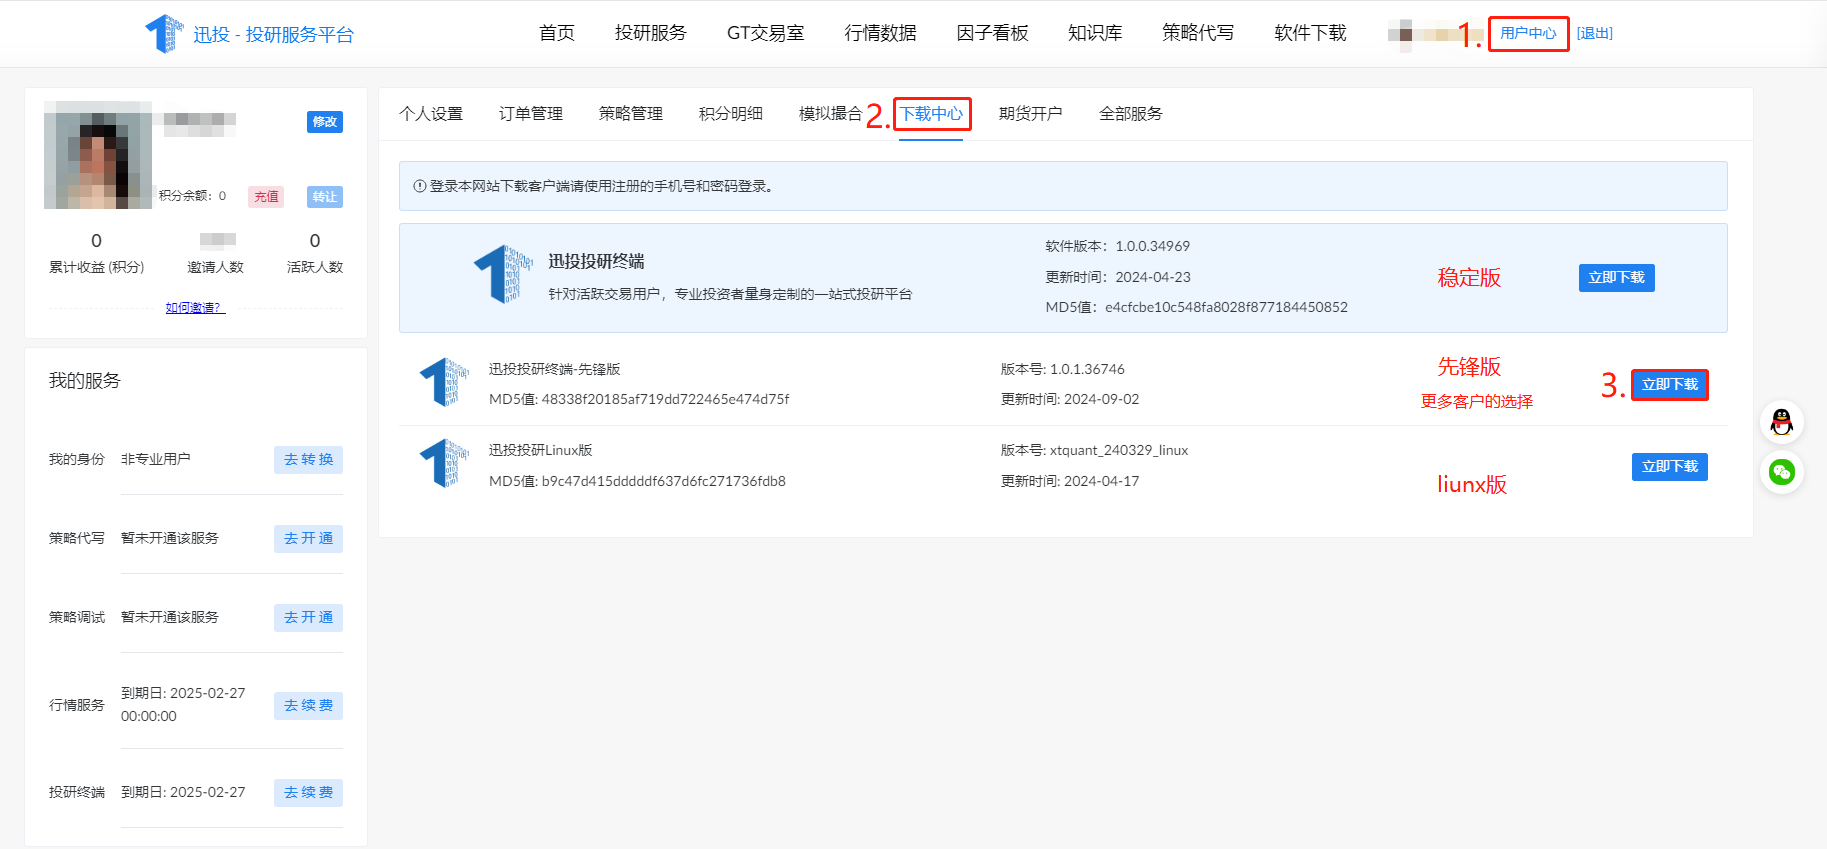Switch to 策略管理 tab
Viewport: 1827px width, 849px height.
tap(631, 114)
